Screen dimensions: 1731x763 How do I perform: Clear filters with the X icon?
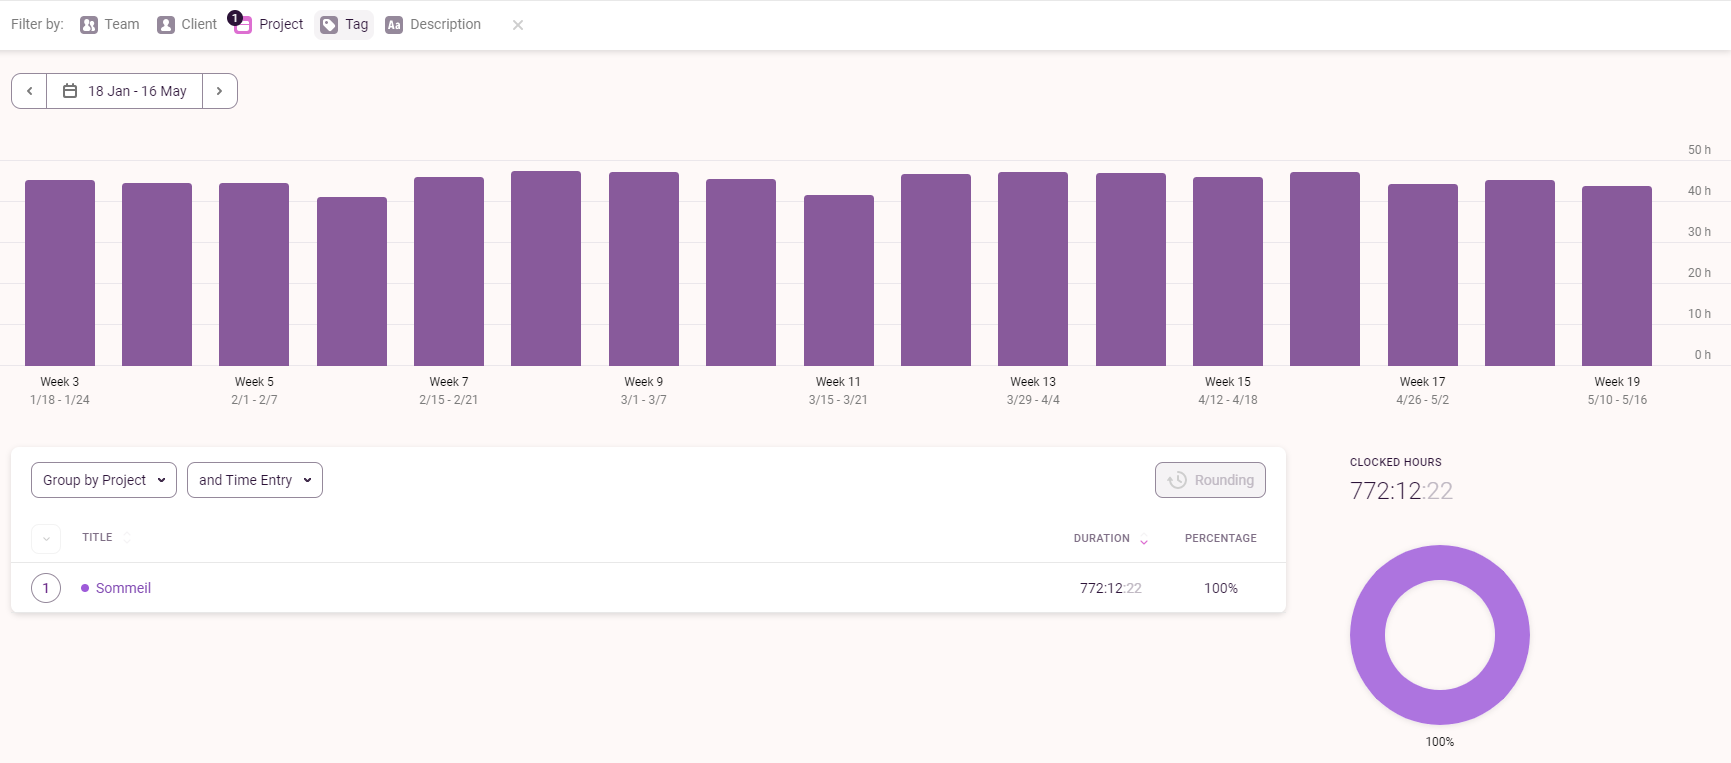[518, 25]
